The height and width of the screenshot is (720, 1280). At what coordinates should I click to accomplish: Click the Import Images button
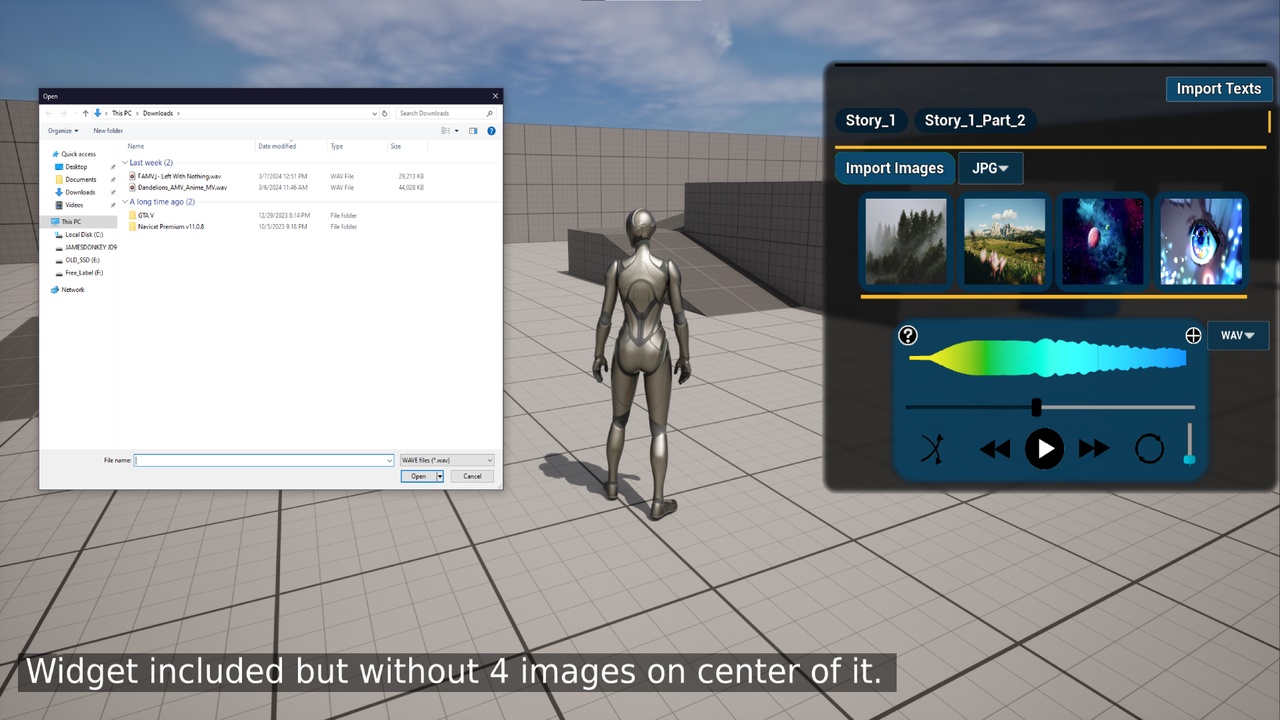click(x=895, y=168)
